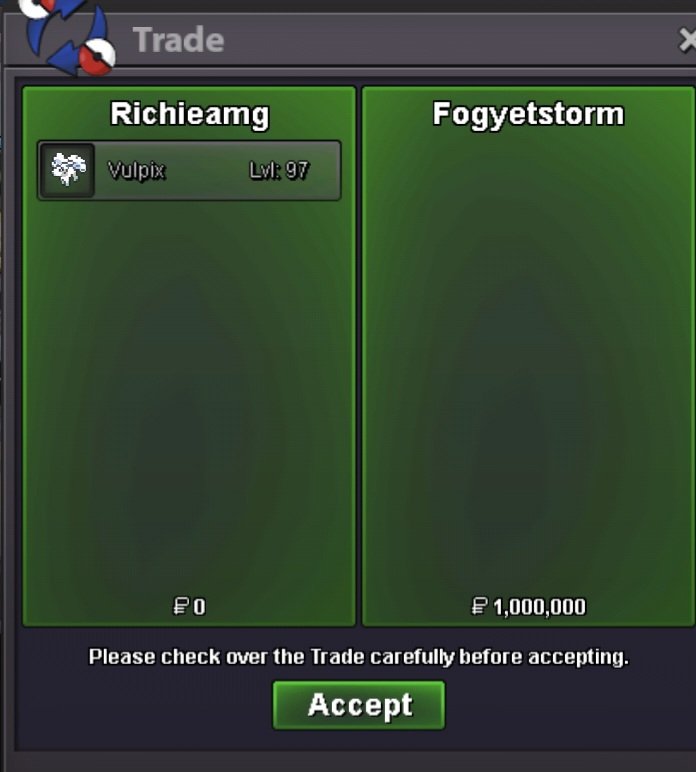Viewport: 696px width, 772px height.
Task: Select the Vulpix sprite icon
Action: (67, 170)
